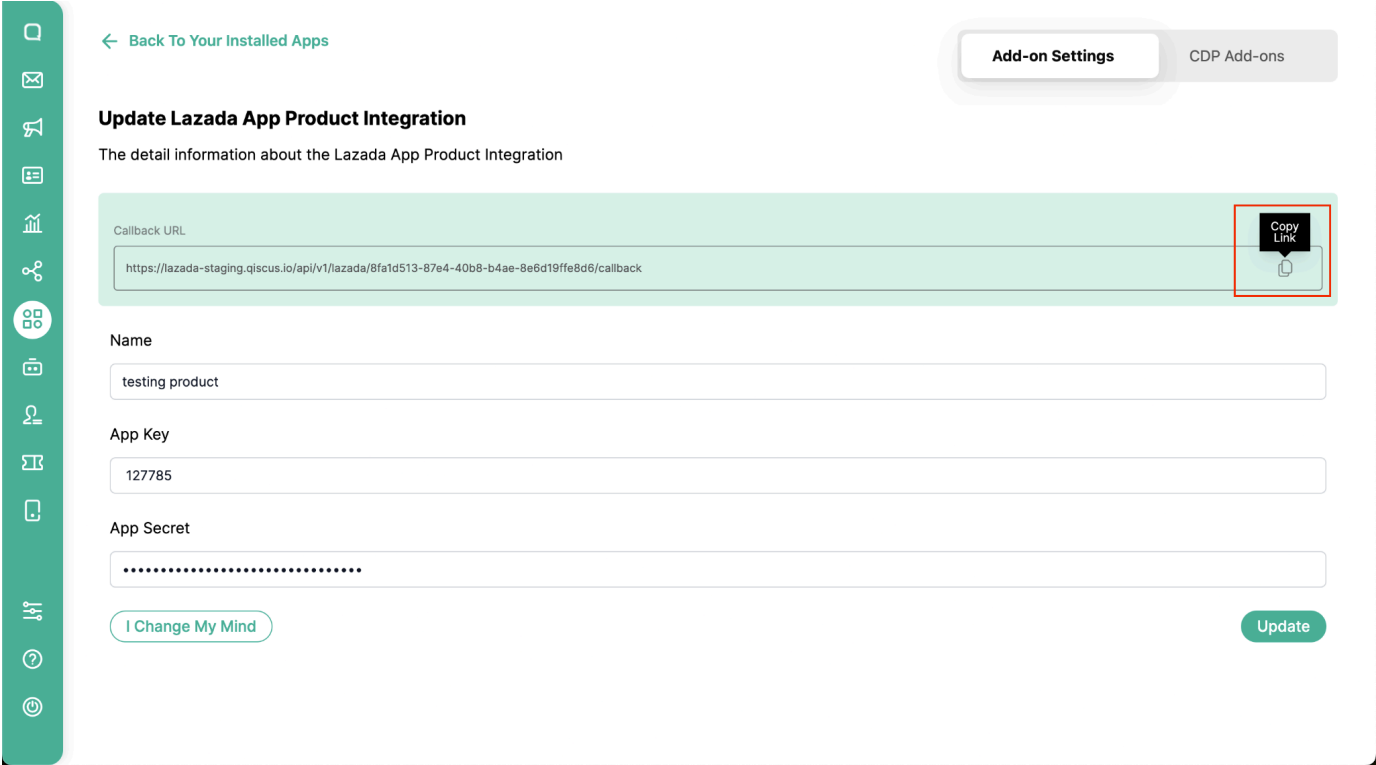This screenshot has width=1376, height=765.
Task: Open the chat inbox sidebar icon
Action: 32,32
